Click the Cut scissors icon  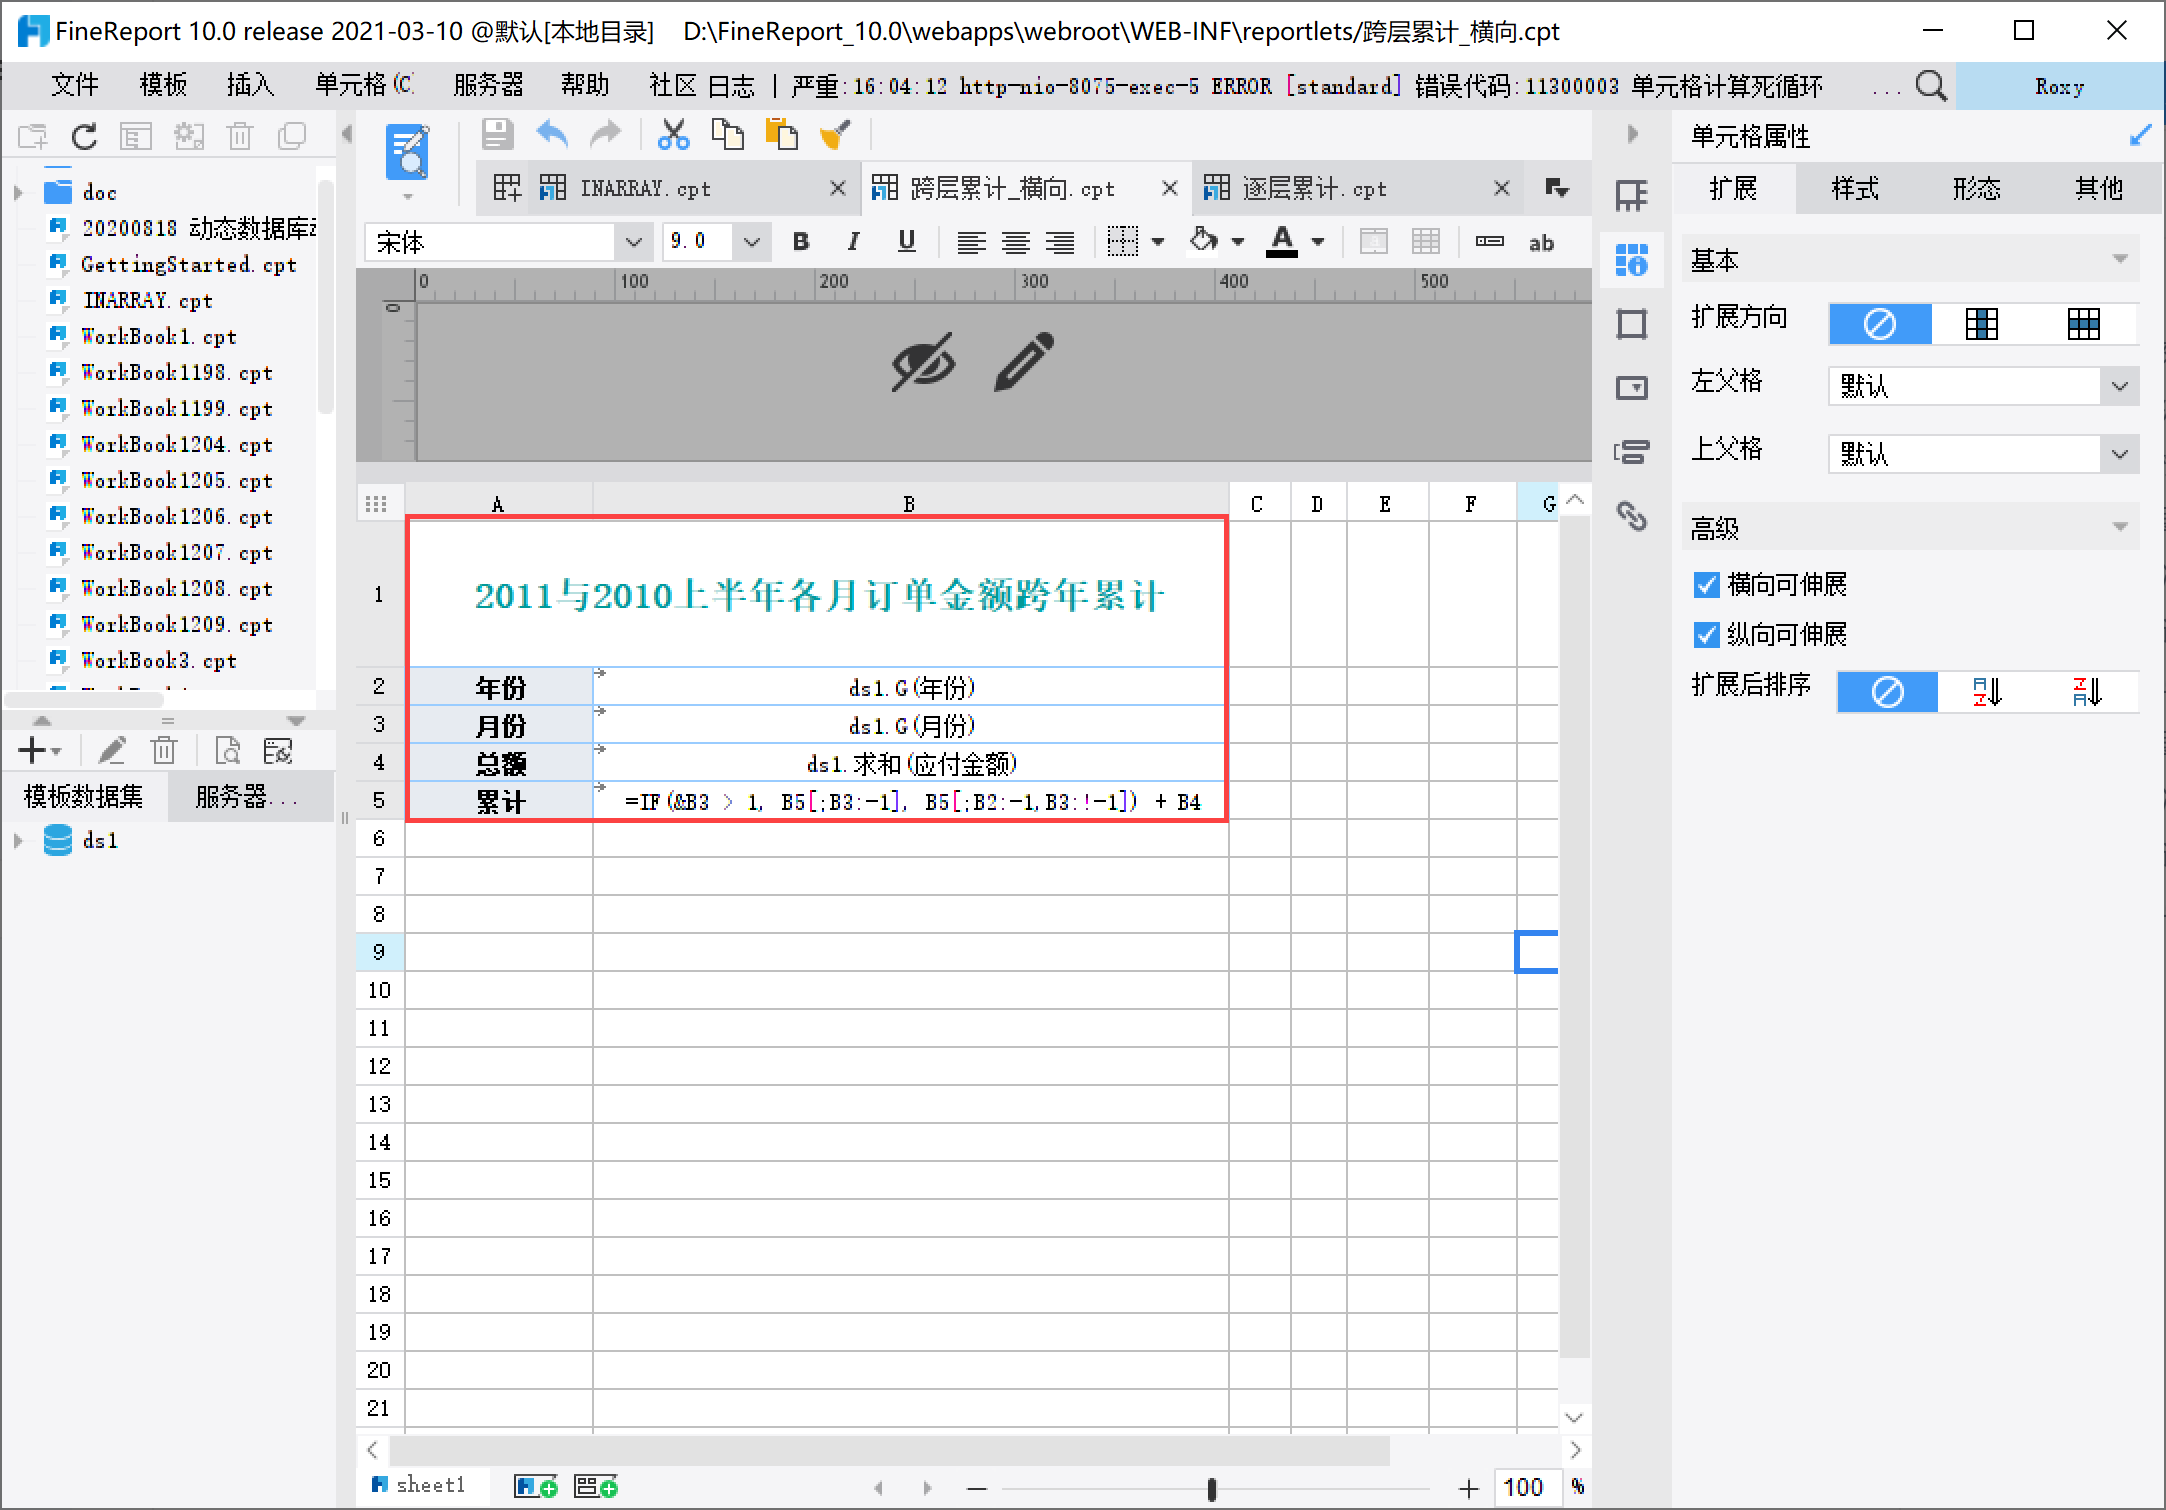point(673,135)
